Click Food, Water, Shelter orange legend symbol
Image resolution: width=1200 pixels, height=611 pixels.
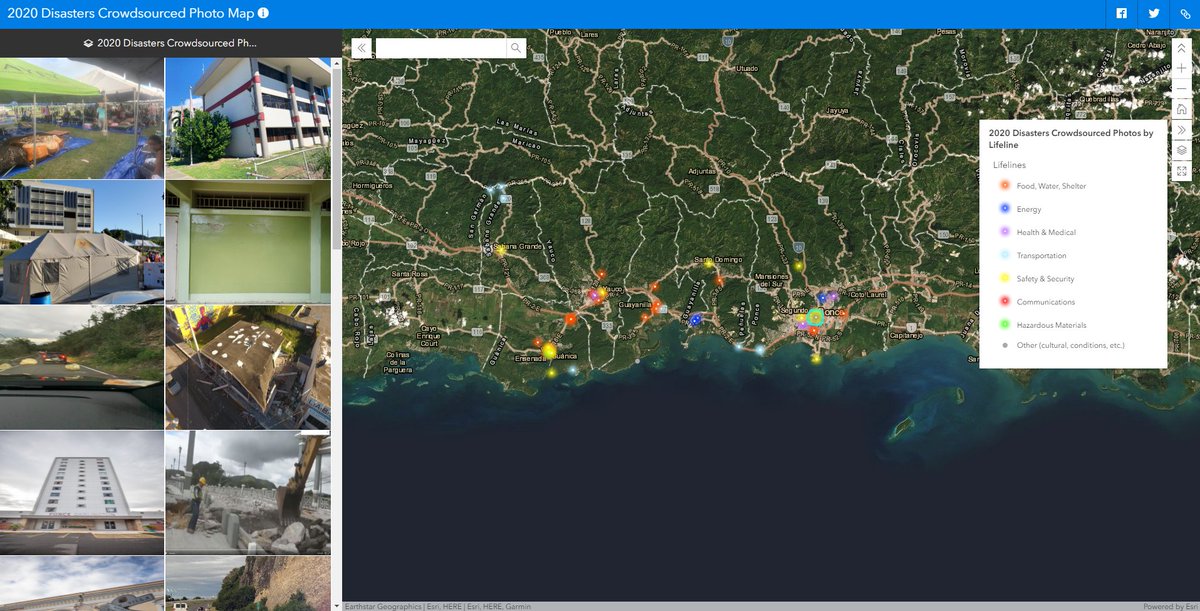tap(1004, 185)
